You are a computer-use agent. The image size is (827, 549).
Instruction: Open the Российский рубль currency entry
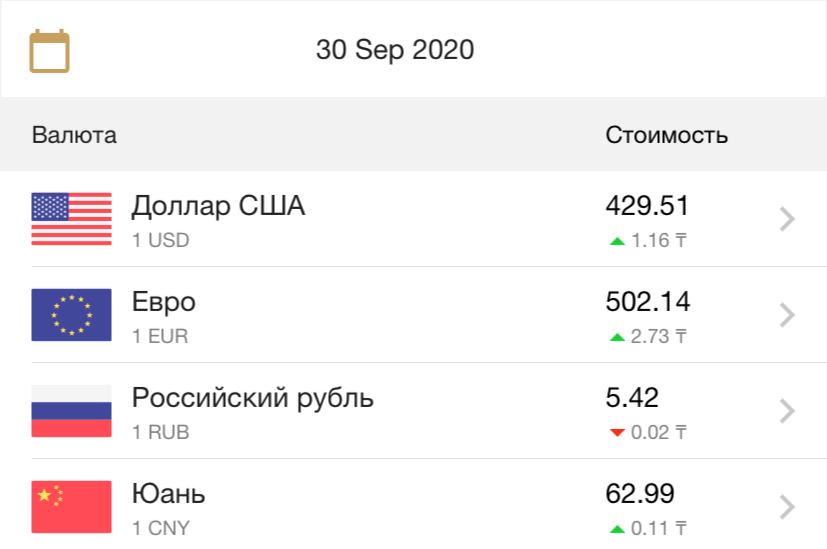pyautogui.click(x=414, y=411)
